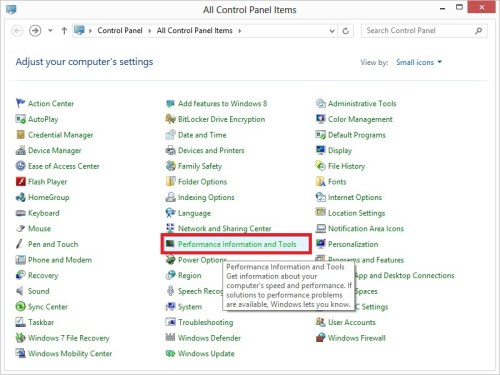
Task: Click the Display icon
Action: [x=320, y=150]
